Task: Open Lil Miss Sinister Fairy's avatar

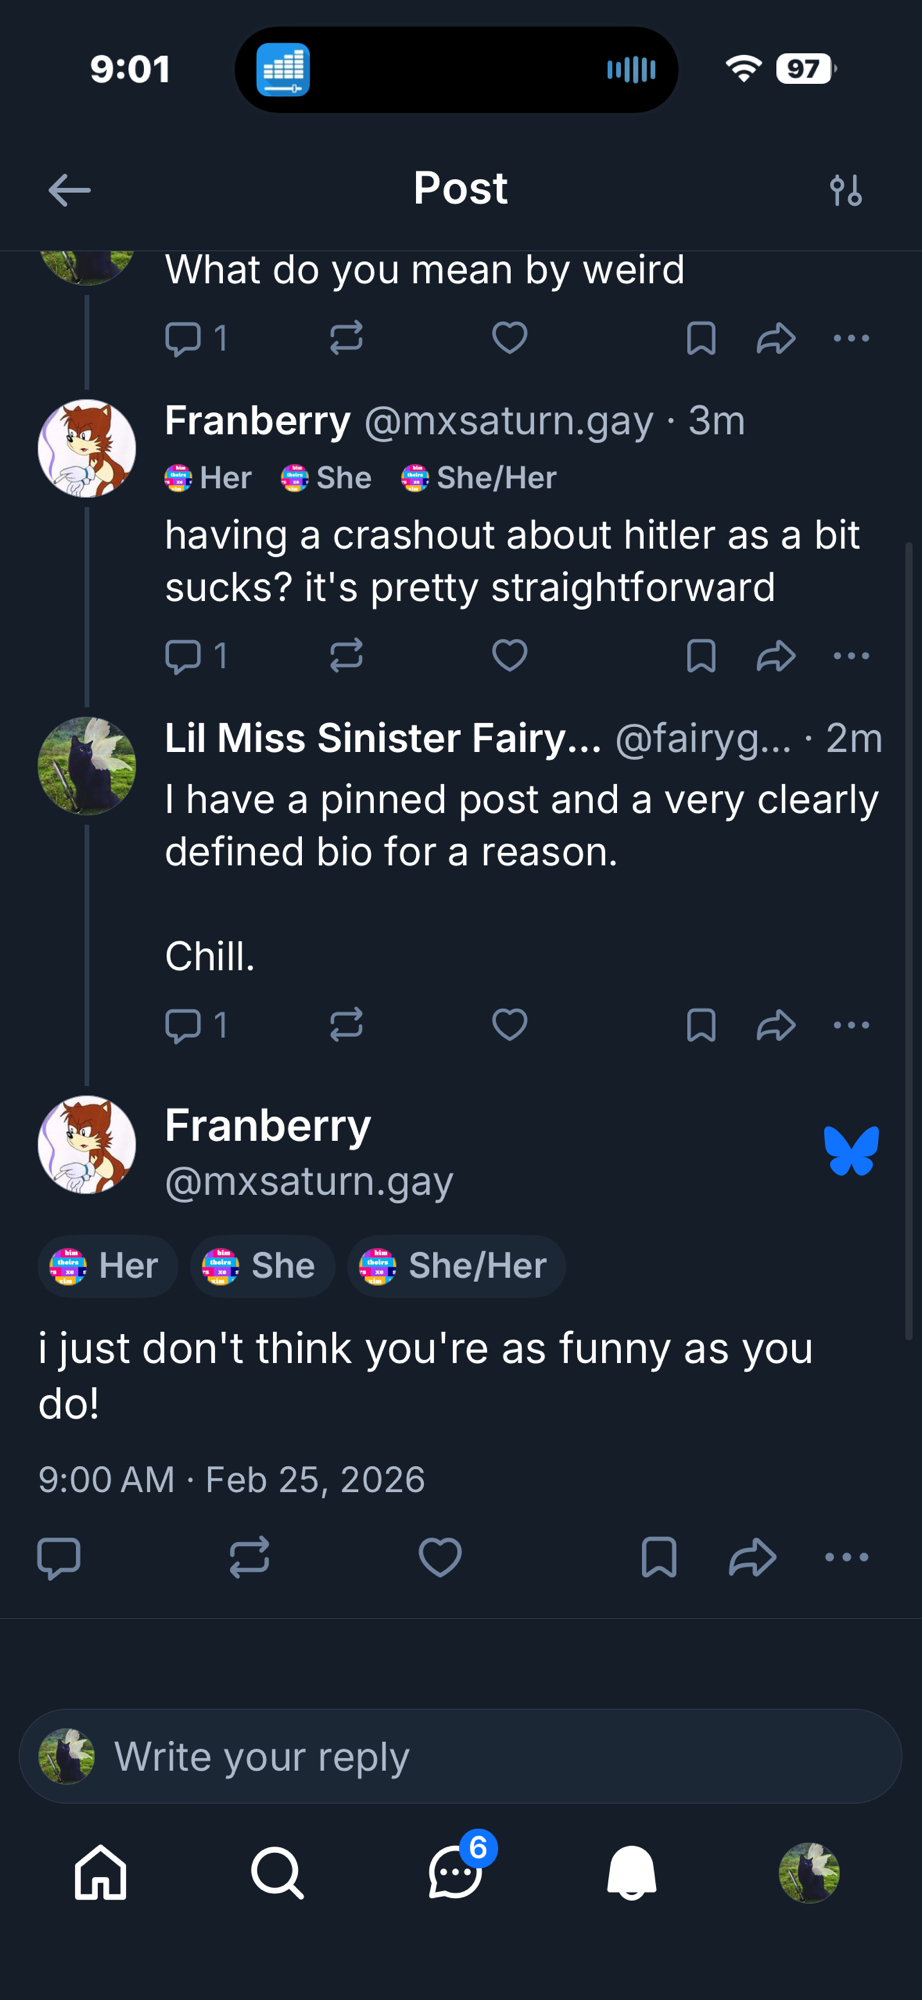Action: pyautogui.click(x=87, y=766)
